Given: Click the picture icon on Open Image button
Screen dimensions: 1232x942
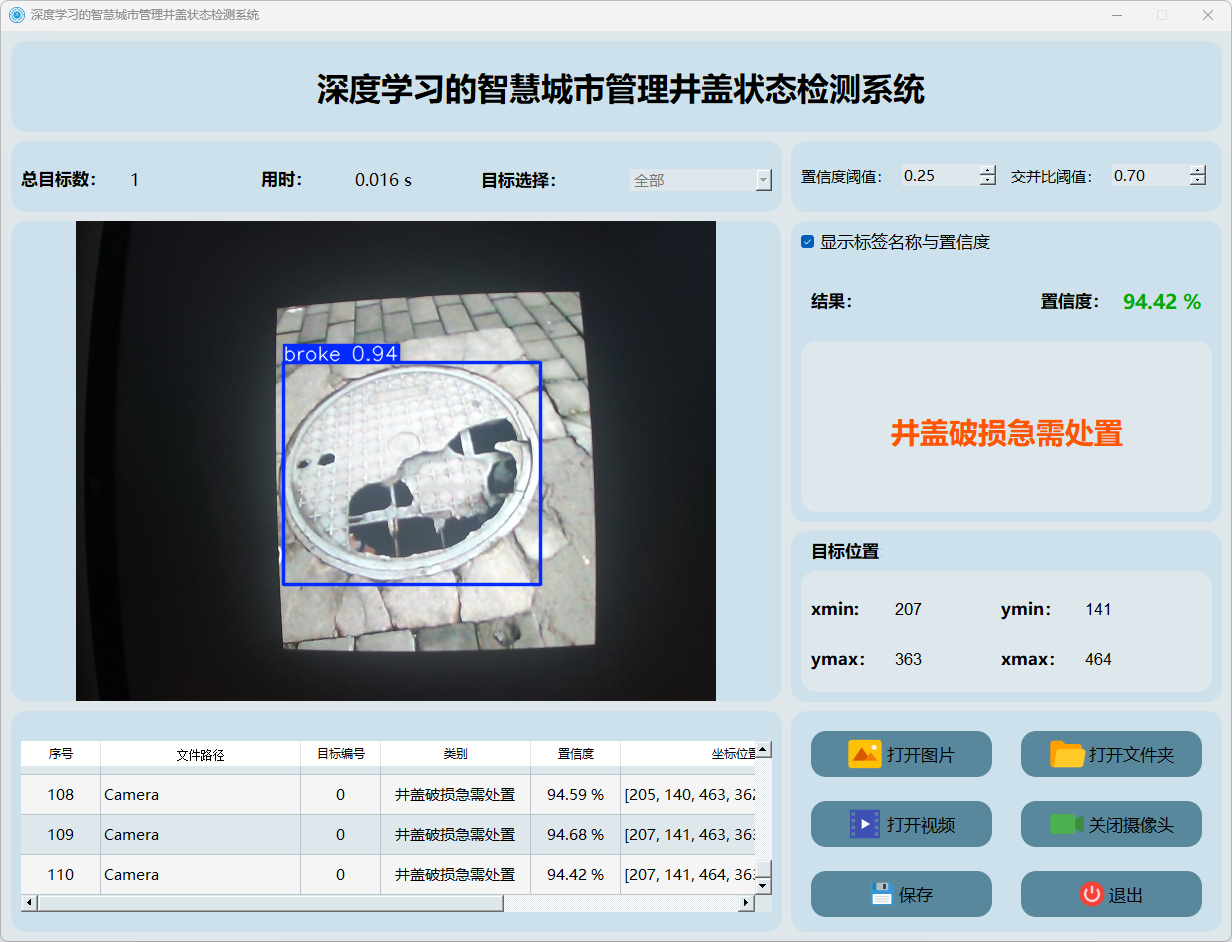Looking at the screenshot, I should 864,754.
